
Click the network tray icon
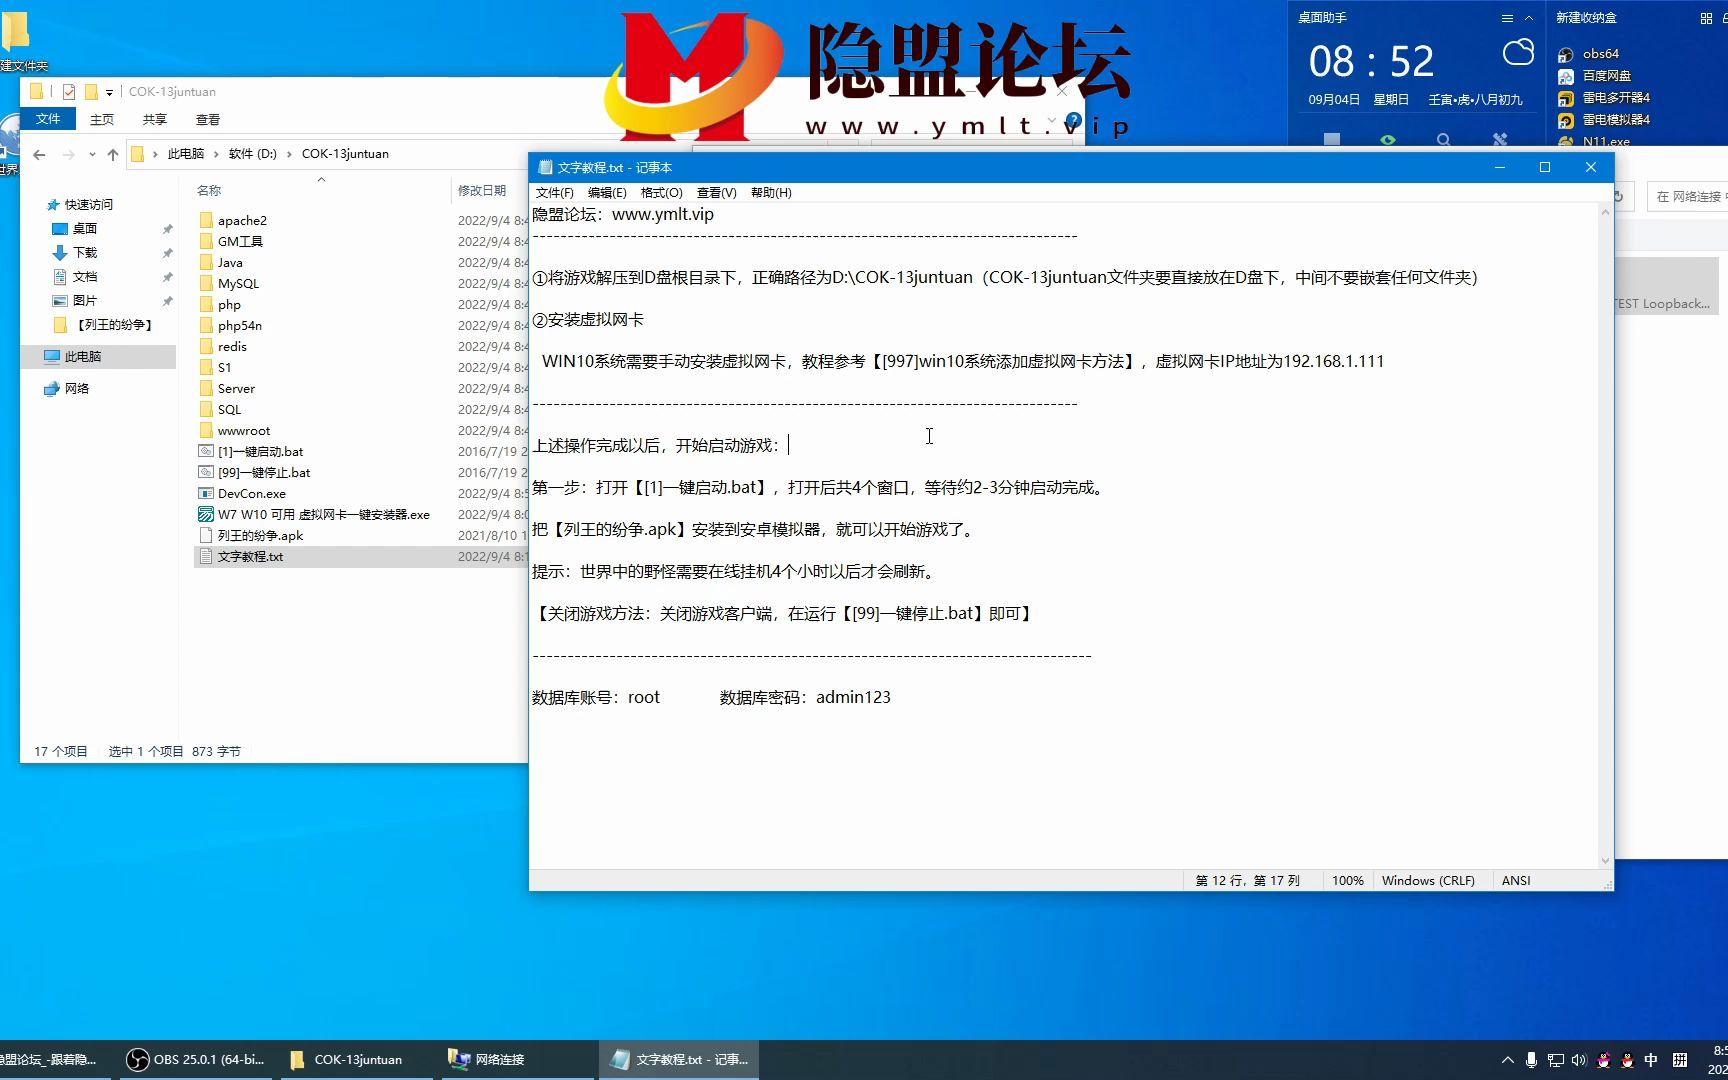(1555, 1060)
